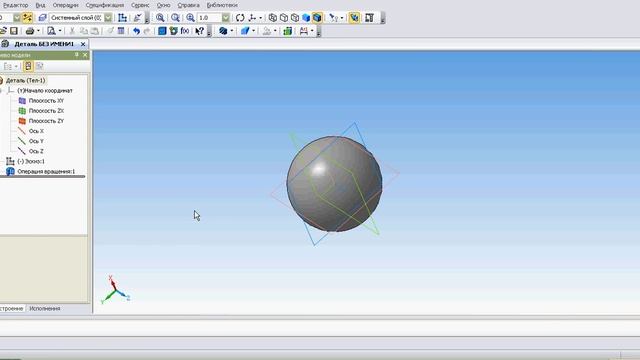Open the Редактор menu
Screen dimensions: 640x360
(16, 5)
